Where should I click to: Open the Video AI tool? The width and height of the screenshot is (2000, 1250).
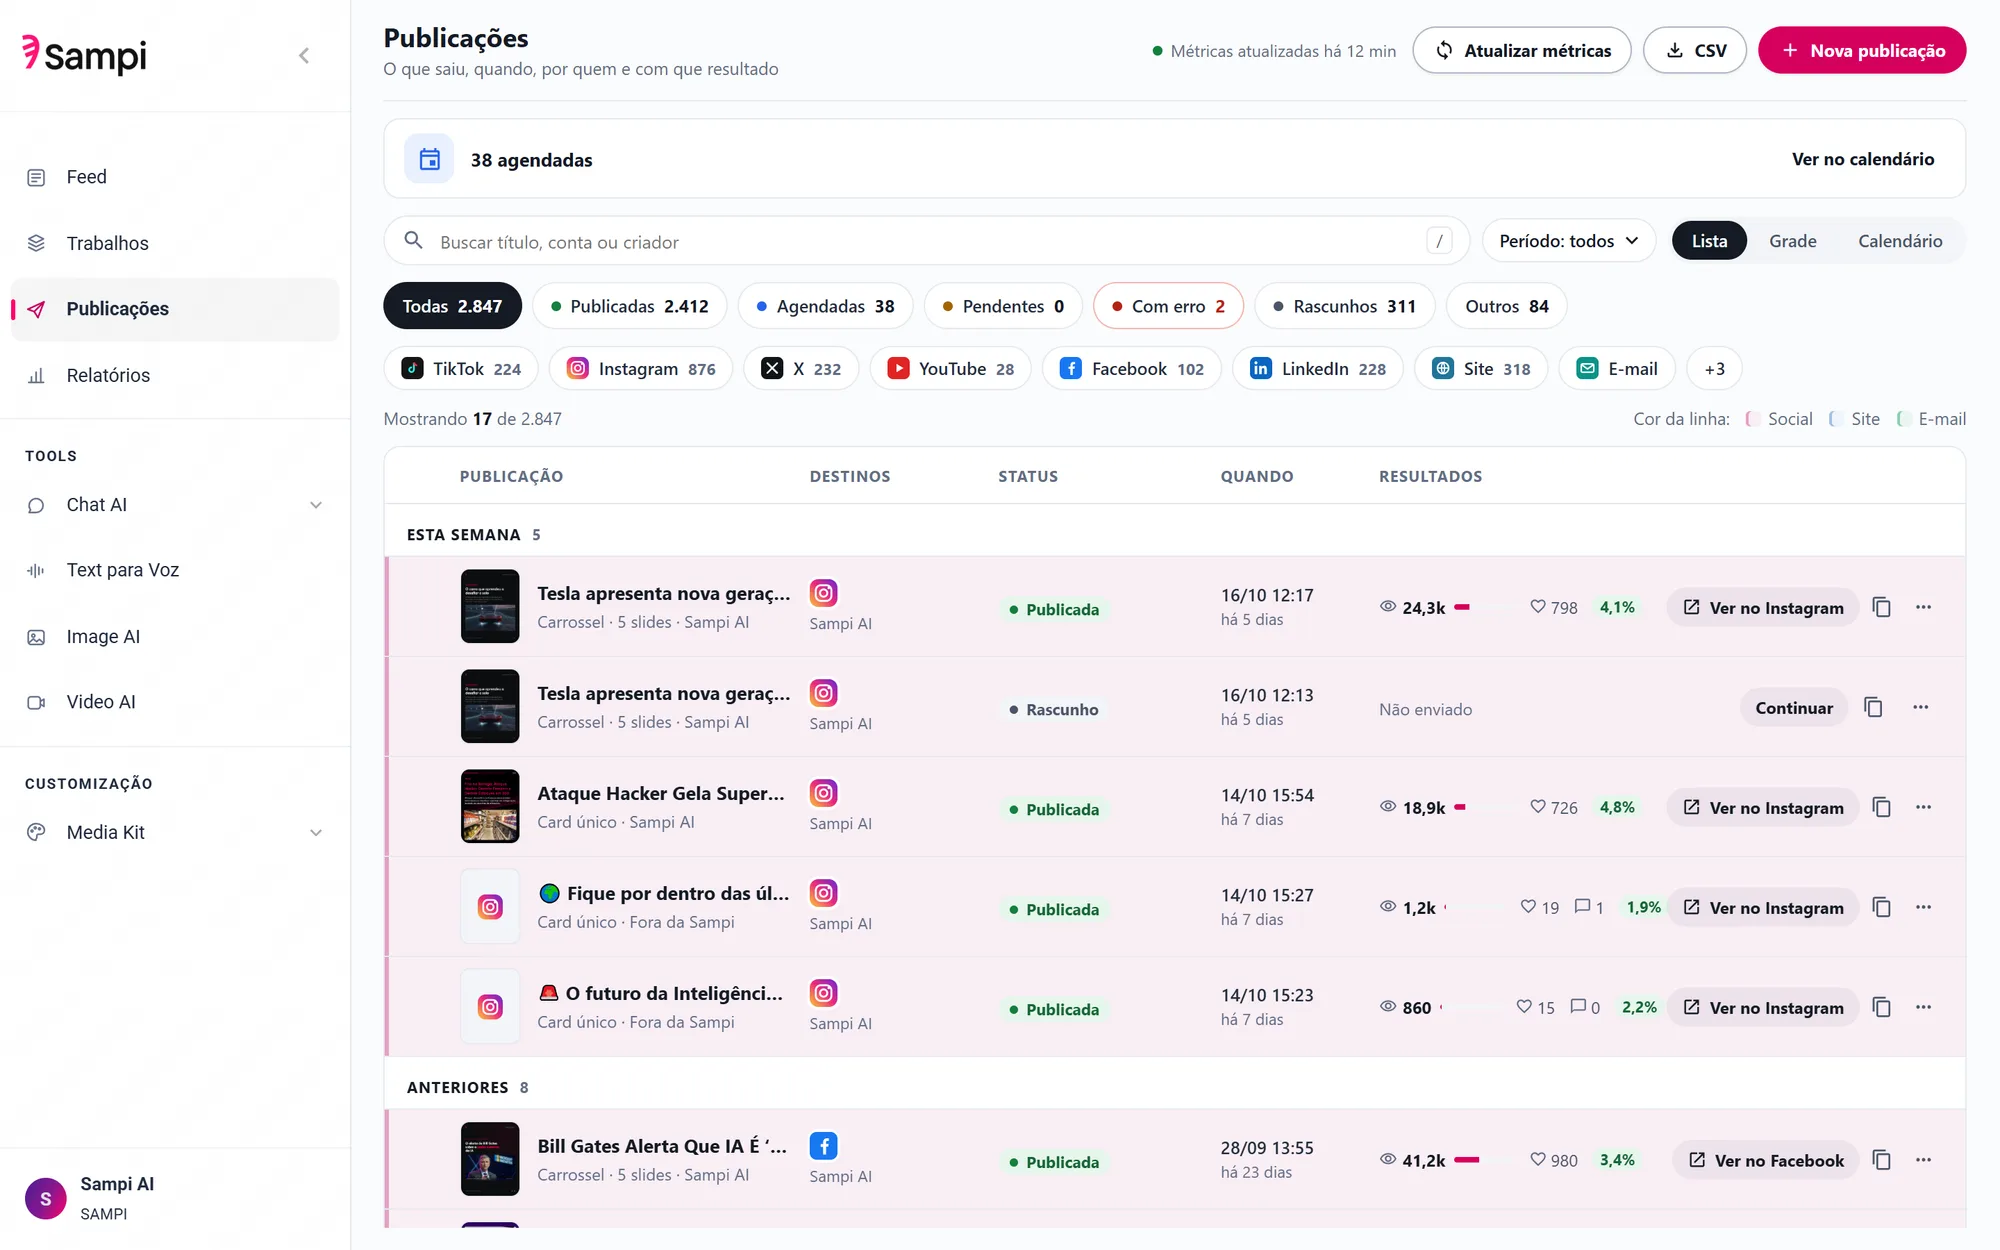pyautogui.click(x=175, y=702)
